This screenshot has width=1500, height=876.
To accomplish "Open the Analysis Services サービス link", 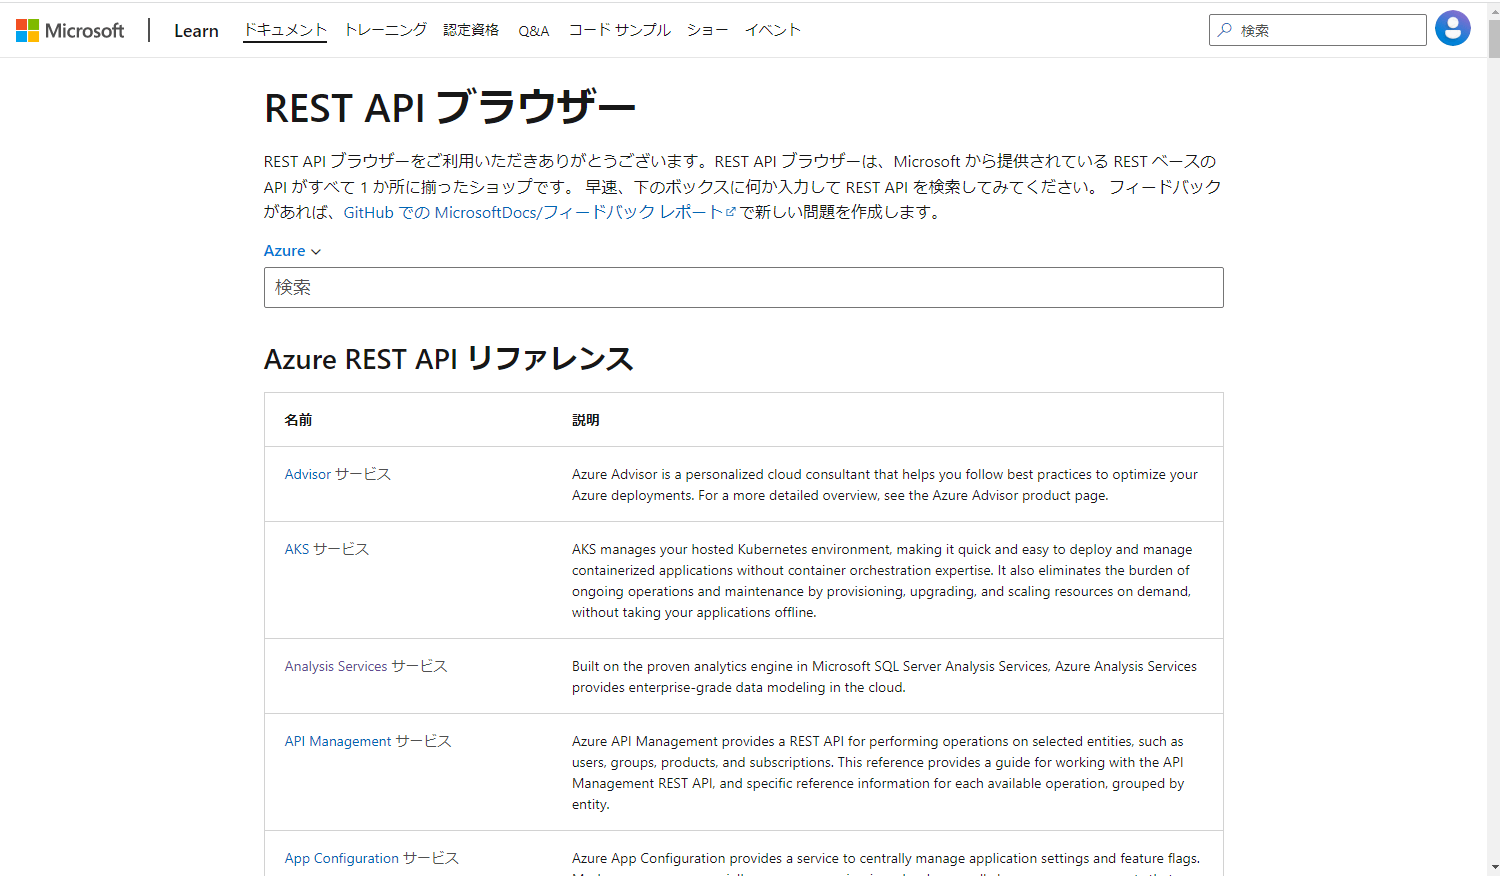I will click(365, 666).
